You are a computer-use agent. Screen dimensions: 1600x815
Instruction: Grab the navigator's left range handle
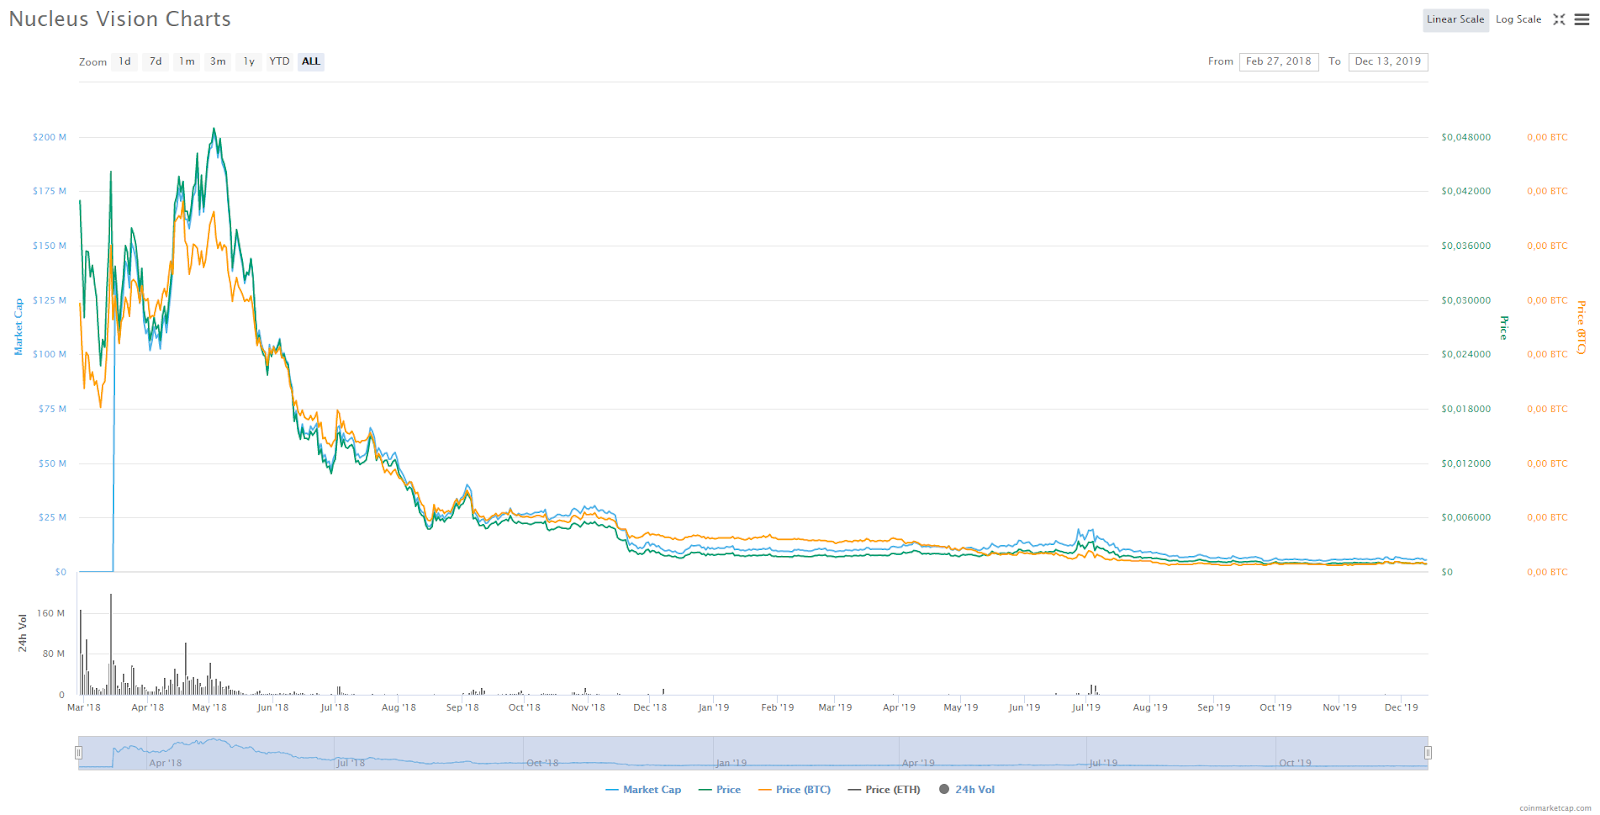(79, 753)
